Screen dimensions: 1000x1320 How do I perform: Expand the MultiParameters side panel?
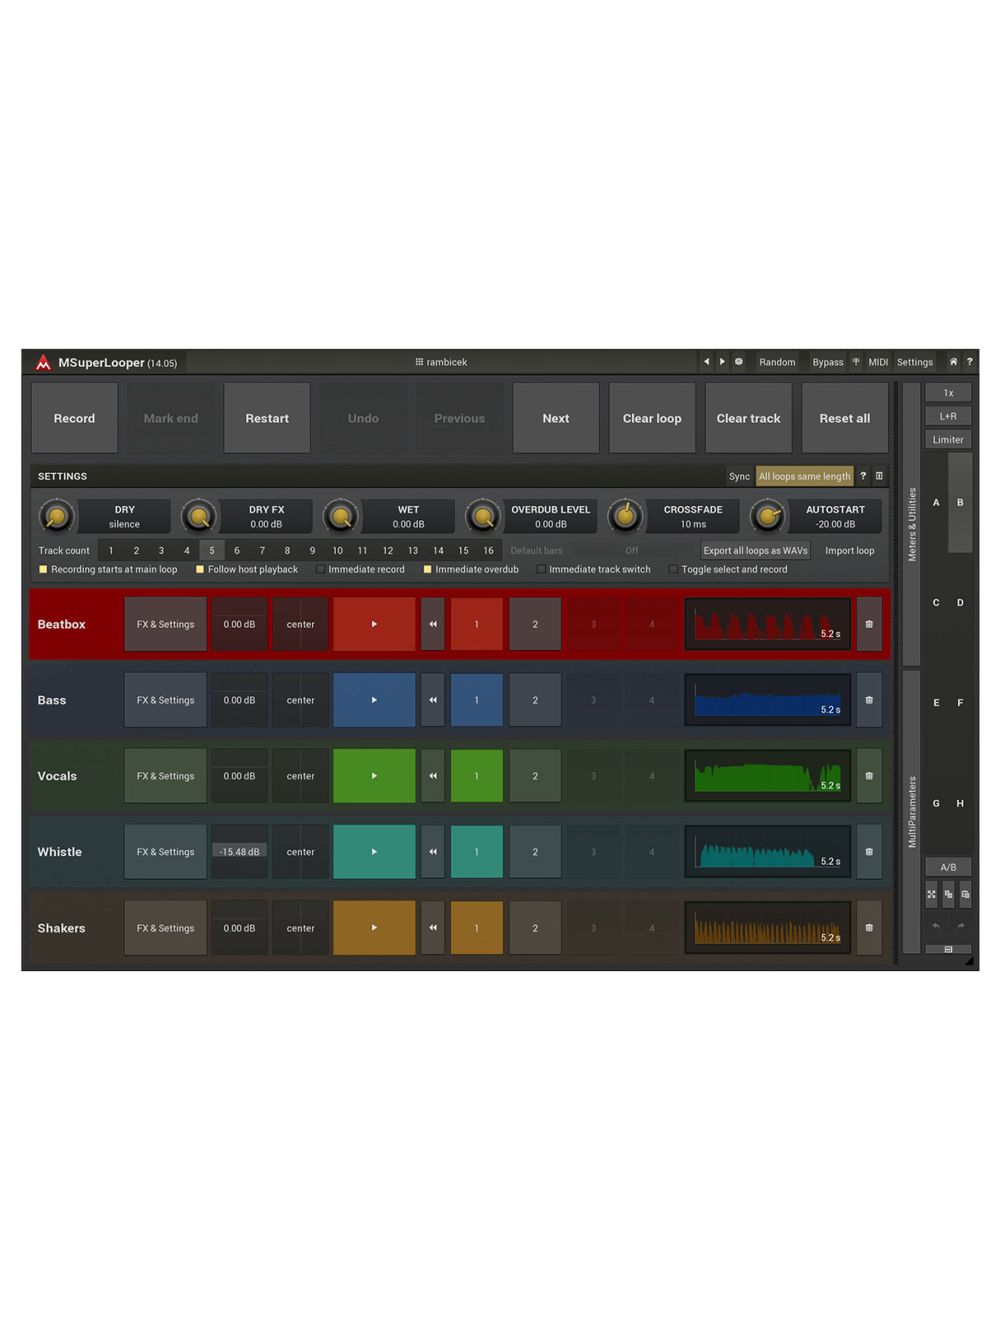[911, 812]
